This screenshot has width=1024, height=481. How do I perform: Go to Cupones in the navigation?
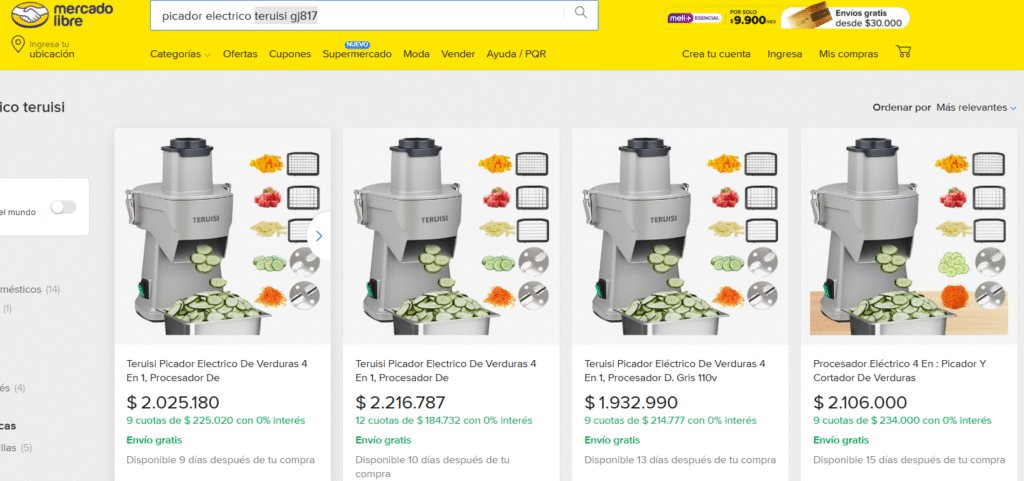[x=290, y=54]
